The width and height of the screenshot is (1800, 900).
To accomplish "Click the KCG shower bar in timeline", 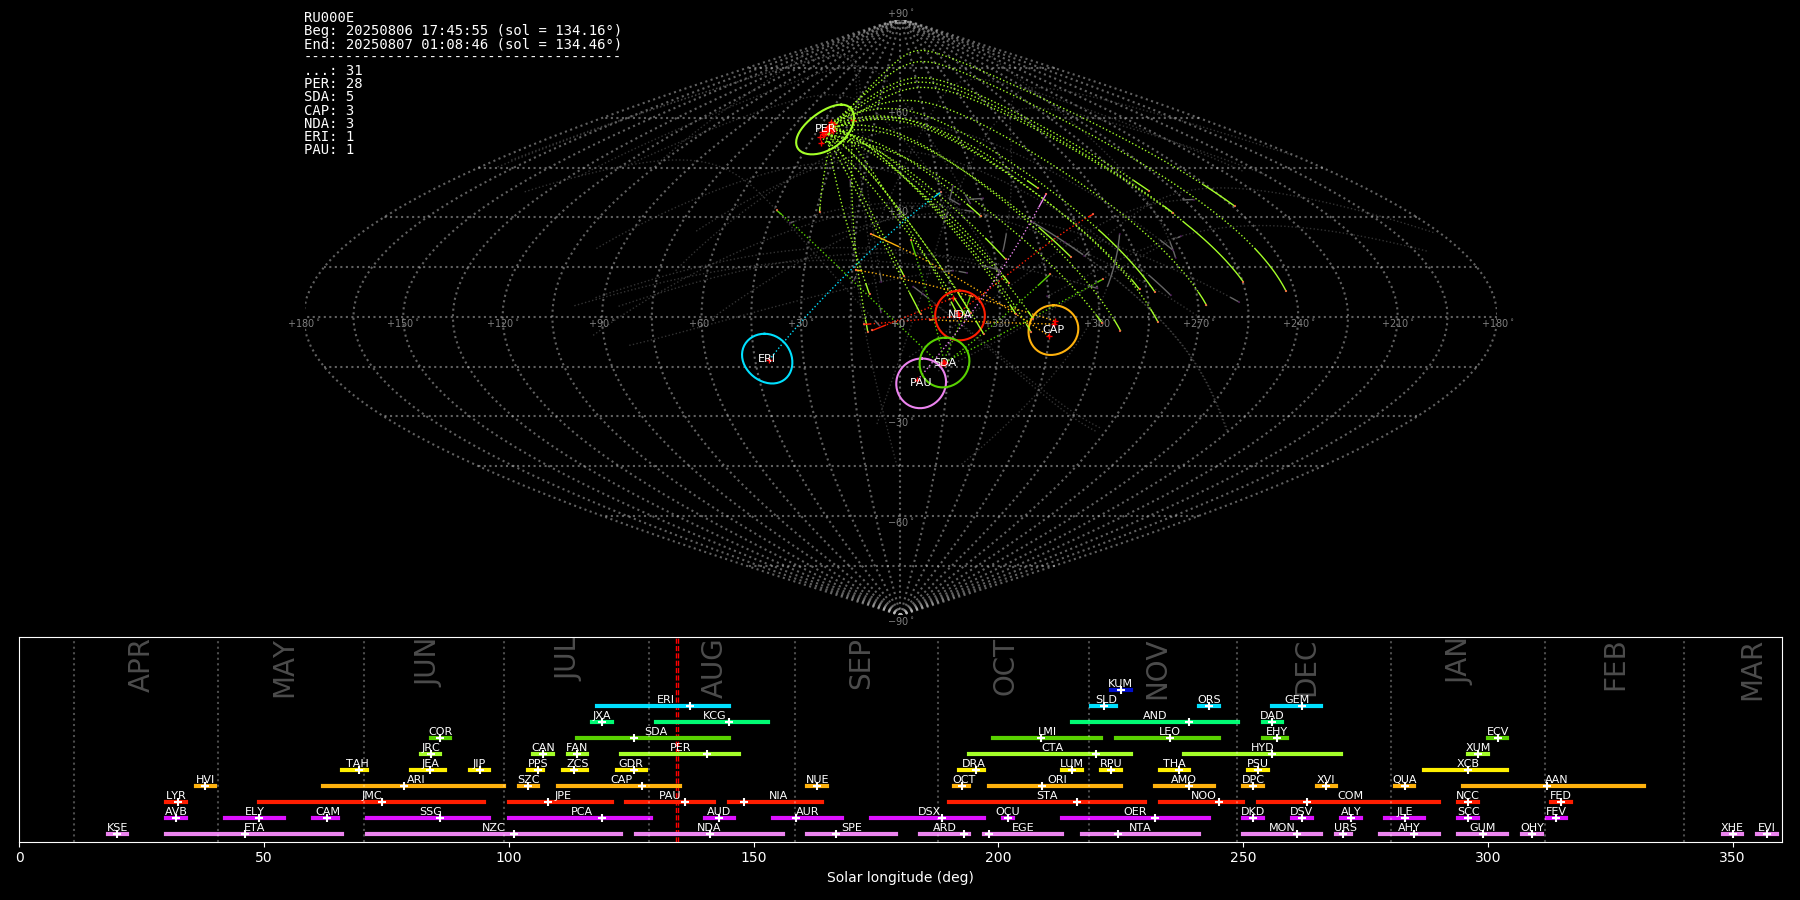I will (x=712, y=722).
